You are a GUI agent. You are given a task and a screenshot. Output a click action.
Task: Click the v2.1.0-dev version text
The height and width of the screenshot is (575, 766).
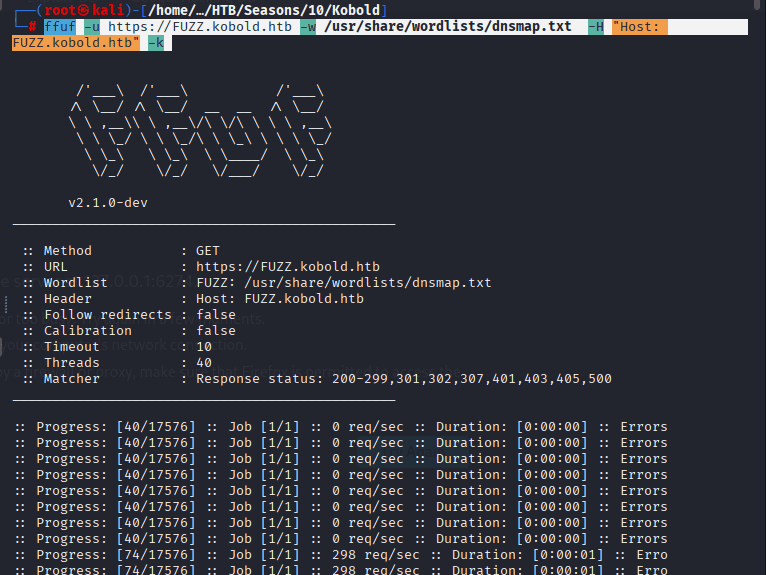pyautogui.click(x=108, y=202)
